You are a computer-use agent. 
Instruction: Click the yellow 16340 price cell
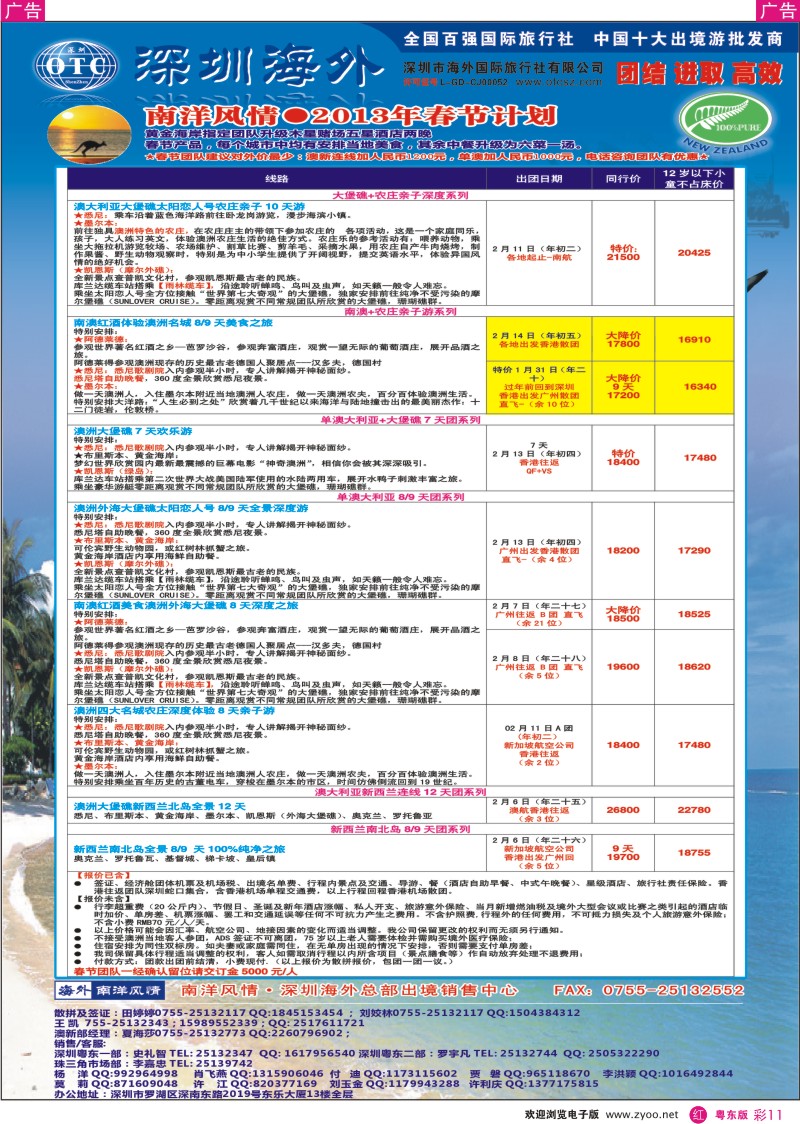[x=694, y=386]
